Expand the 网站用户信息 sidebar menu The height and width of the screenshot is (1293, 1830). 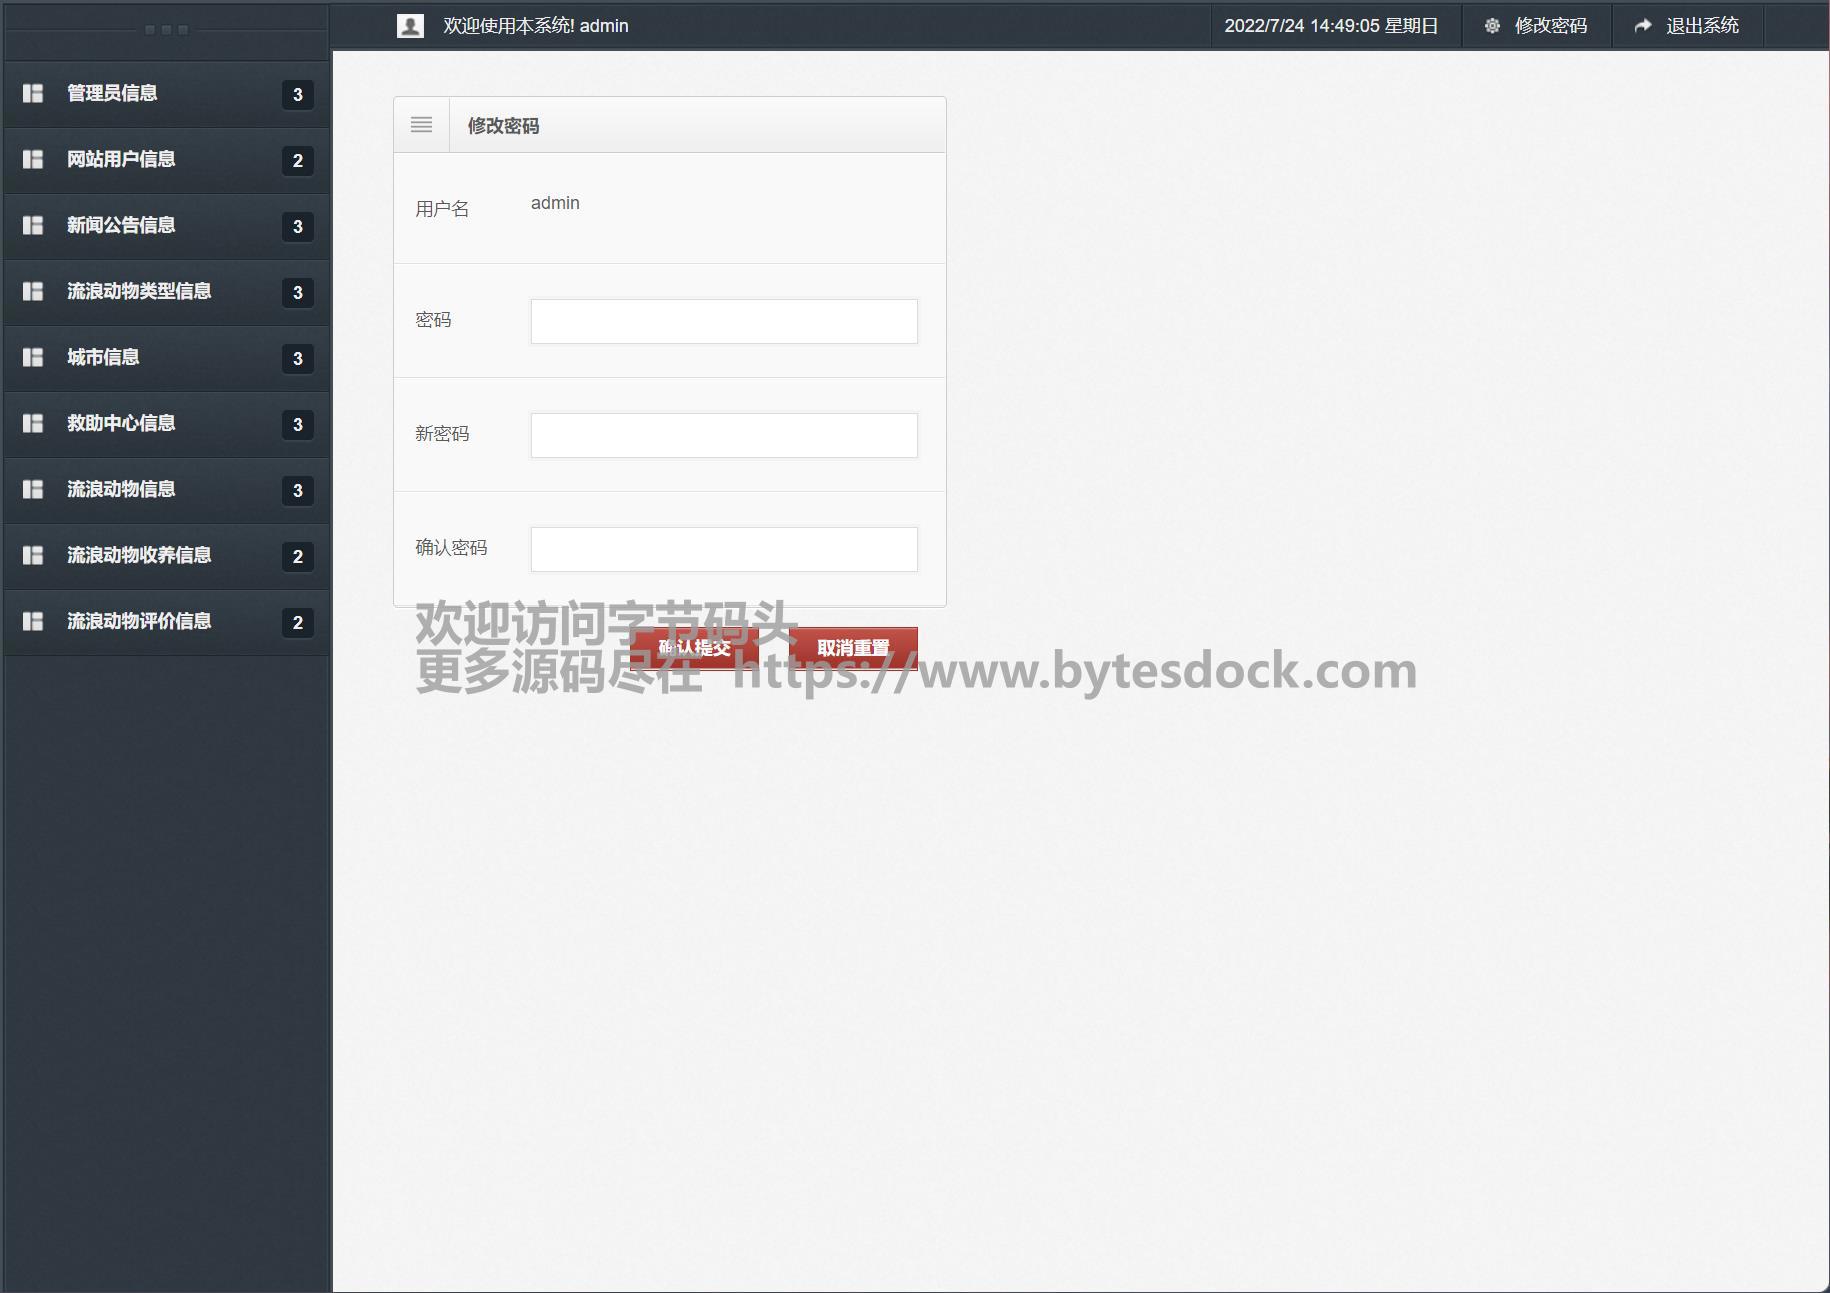click(x=121, y=159)
